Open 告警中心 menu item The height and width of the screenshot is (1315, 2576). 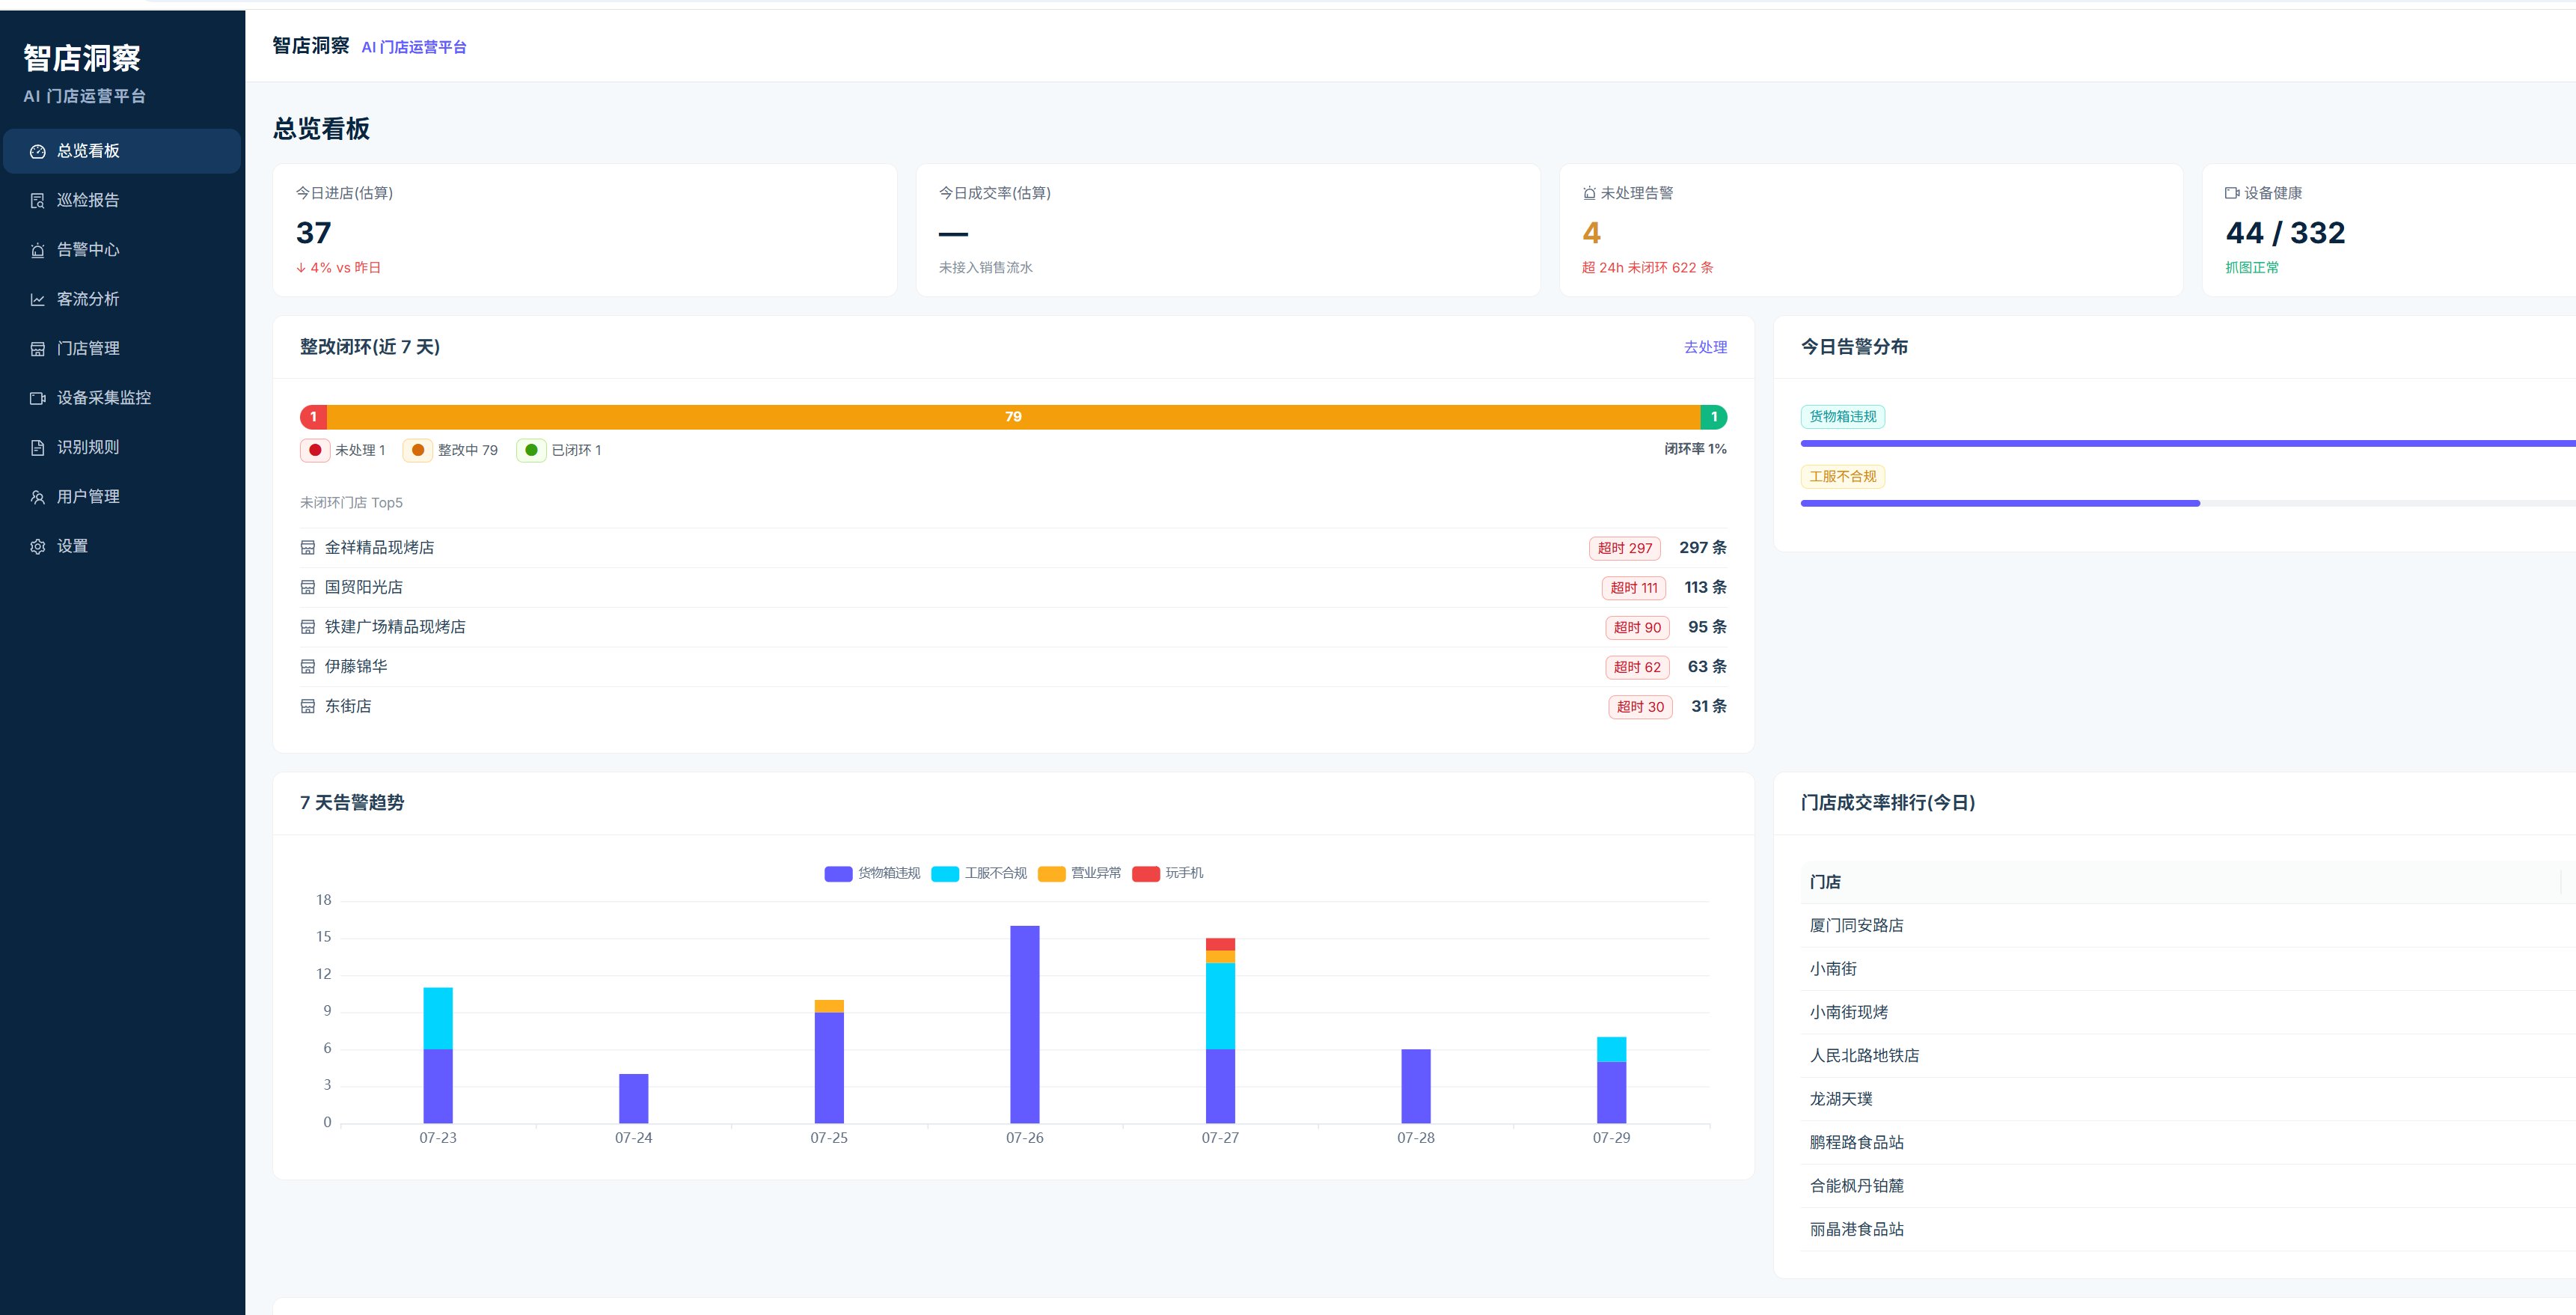122,250
